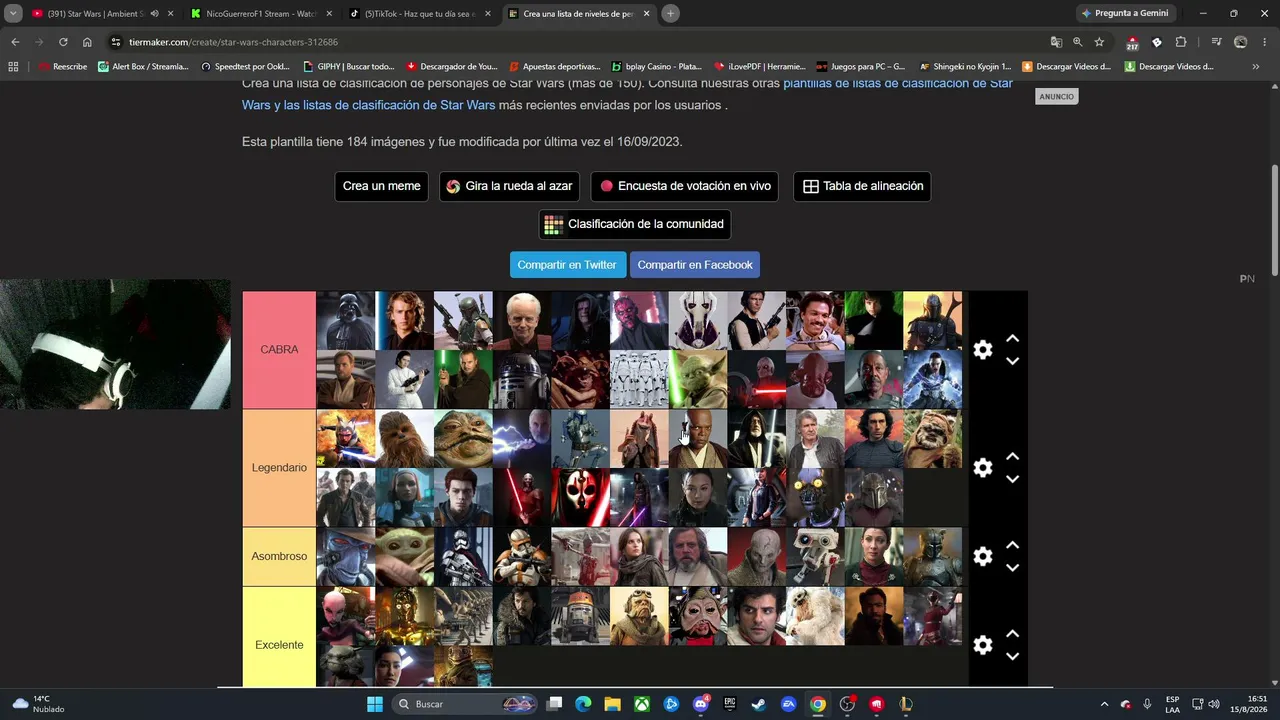Open the Windows Start menu
The width and height of the screenshot is (1280, 720).
[375, 704]
